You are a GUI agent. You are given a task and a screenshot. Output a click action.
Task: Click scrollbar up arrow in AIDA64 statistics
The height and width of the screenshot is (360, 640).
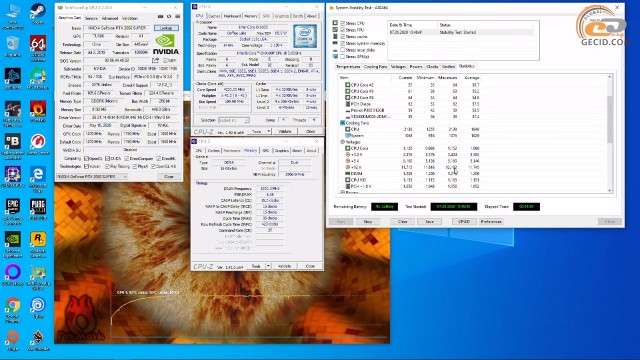610,77
